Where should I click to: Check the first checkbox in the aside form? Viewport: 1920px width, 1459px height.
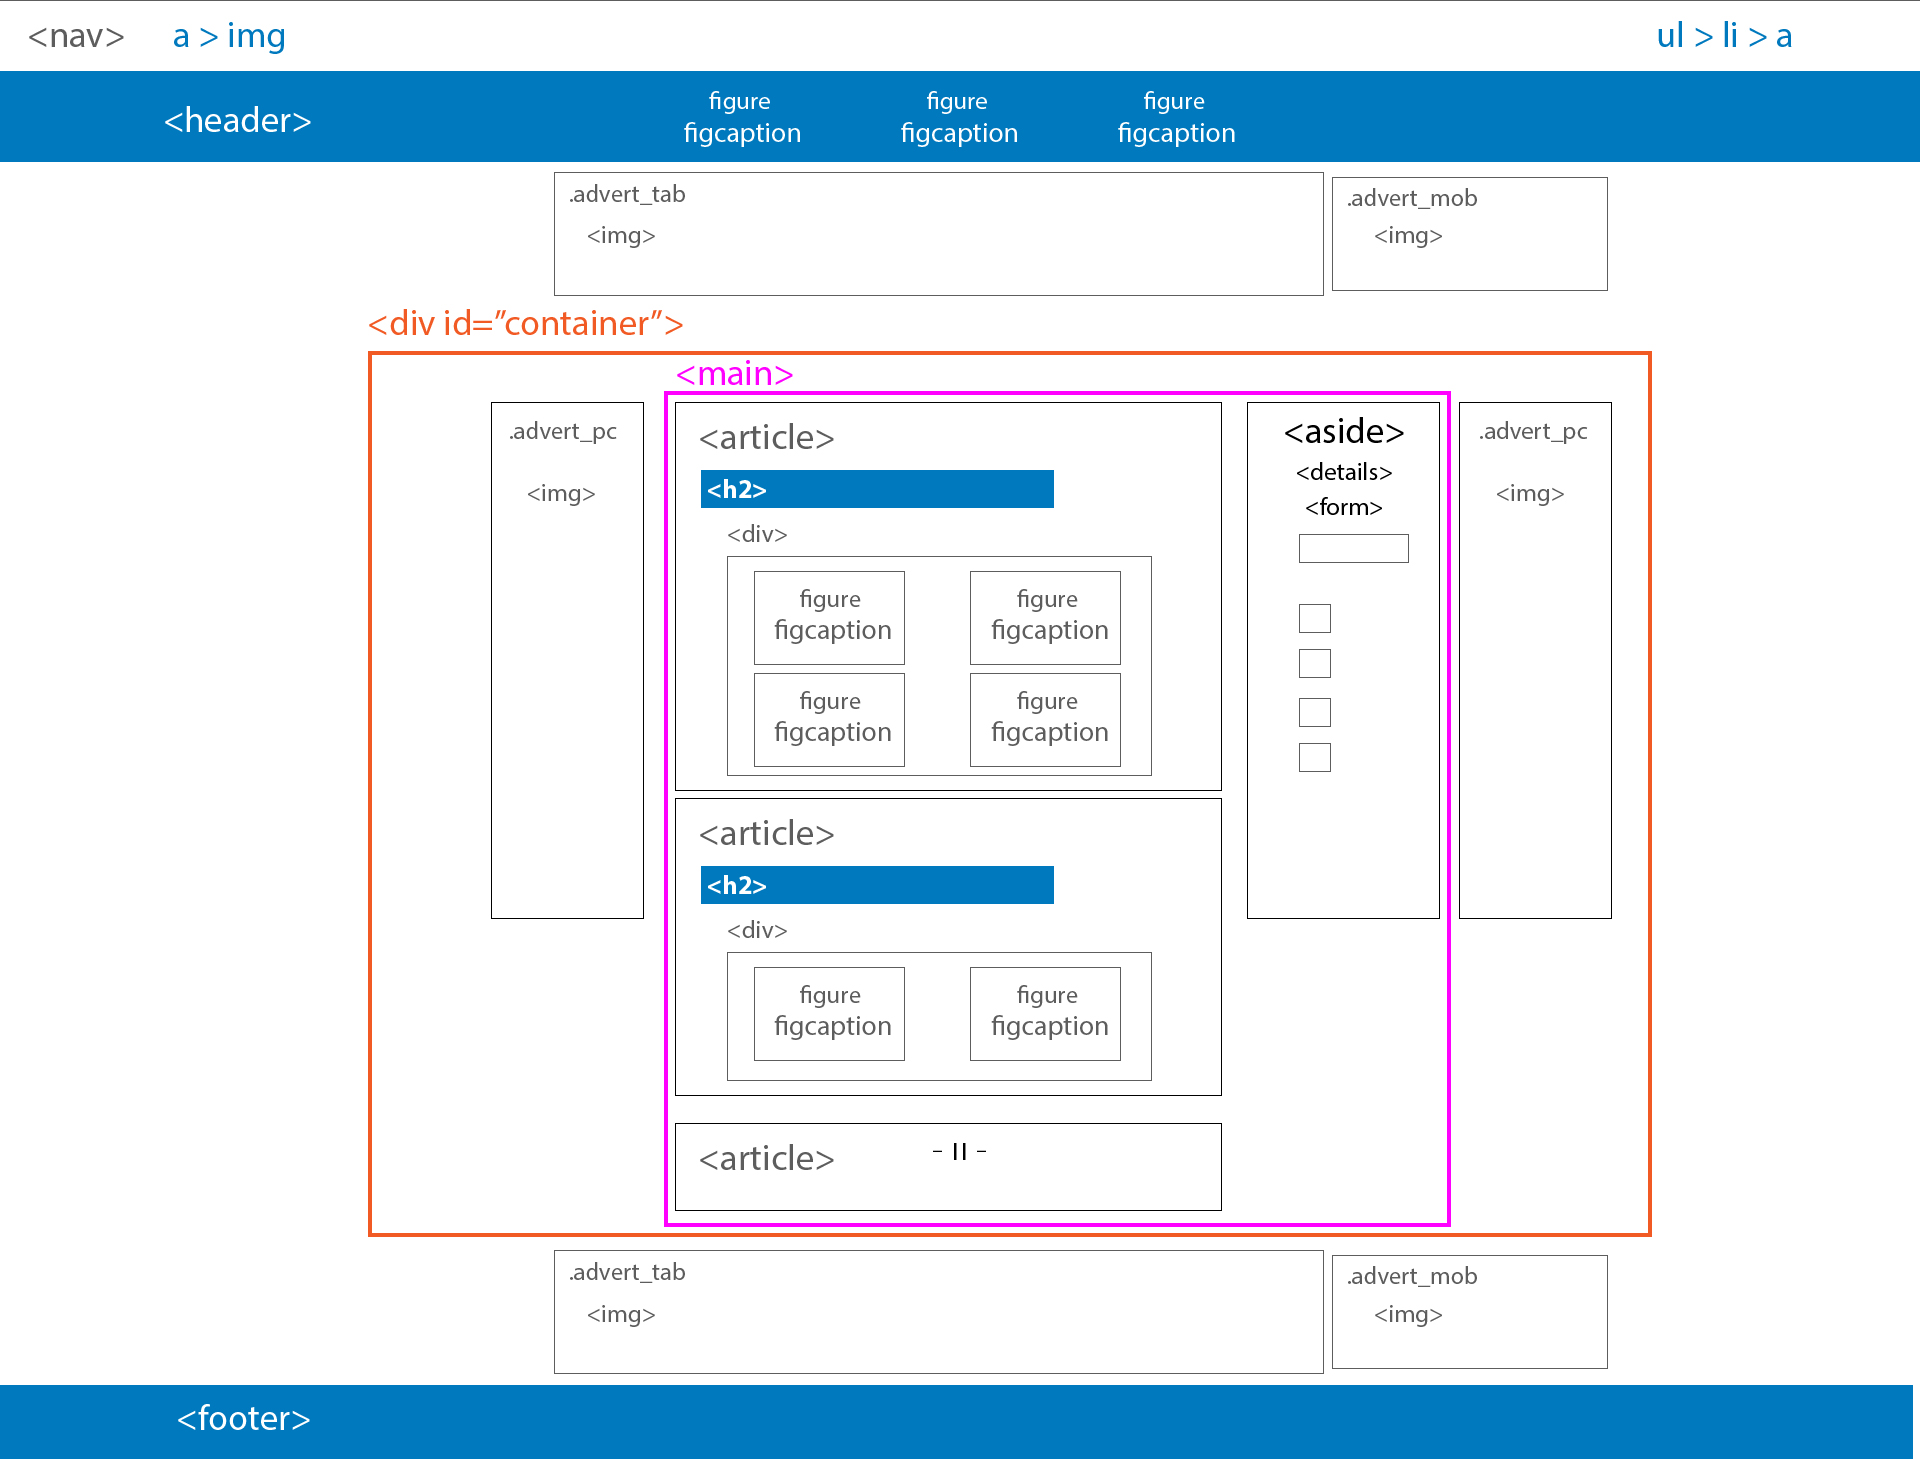click(1315, 618)
